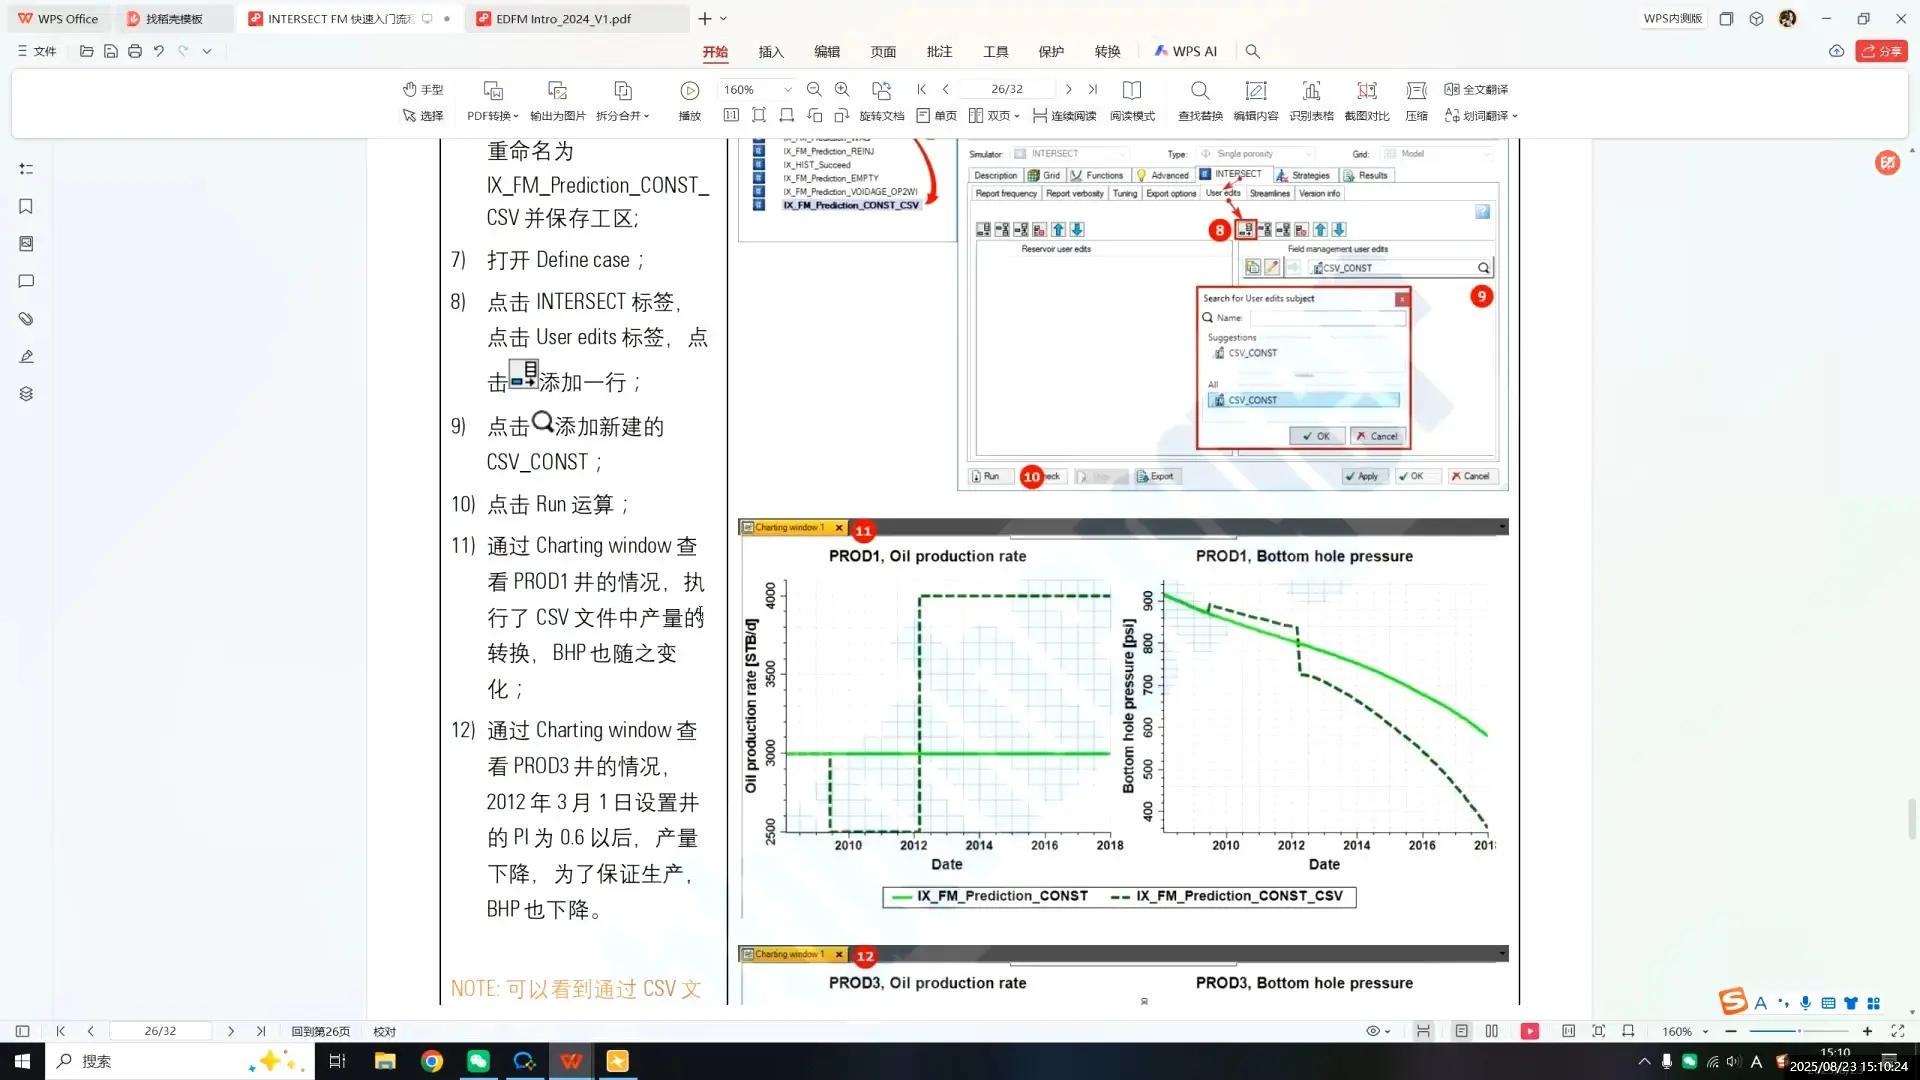The width and height of the screenshot is (1920, 1080).
Task: Adjust the zoom slider in status bar
Action: point(1799,1031)
